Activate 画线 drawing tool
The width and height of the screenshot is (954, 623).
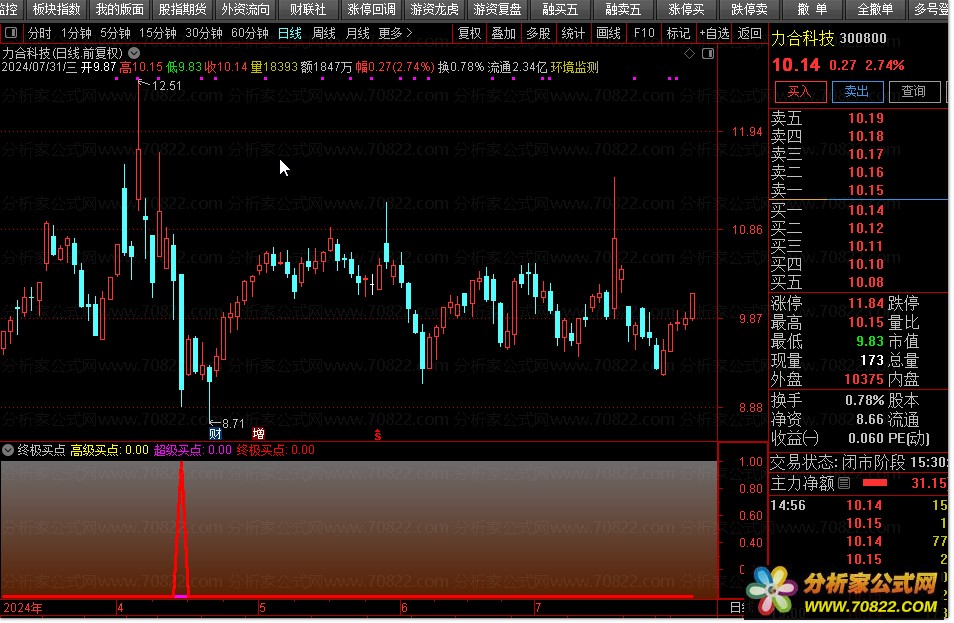[x=608, y=33]
